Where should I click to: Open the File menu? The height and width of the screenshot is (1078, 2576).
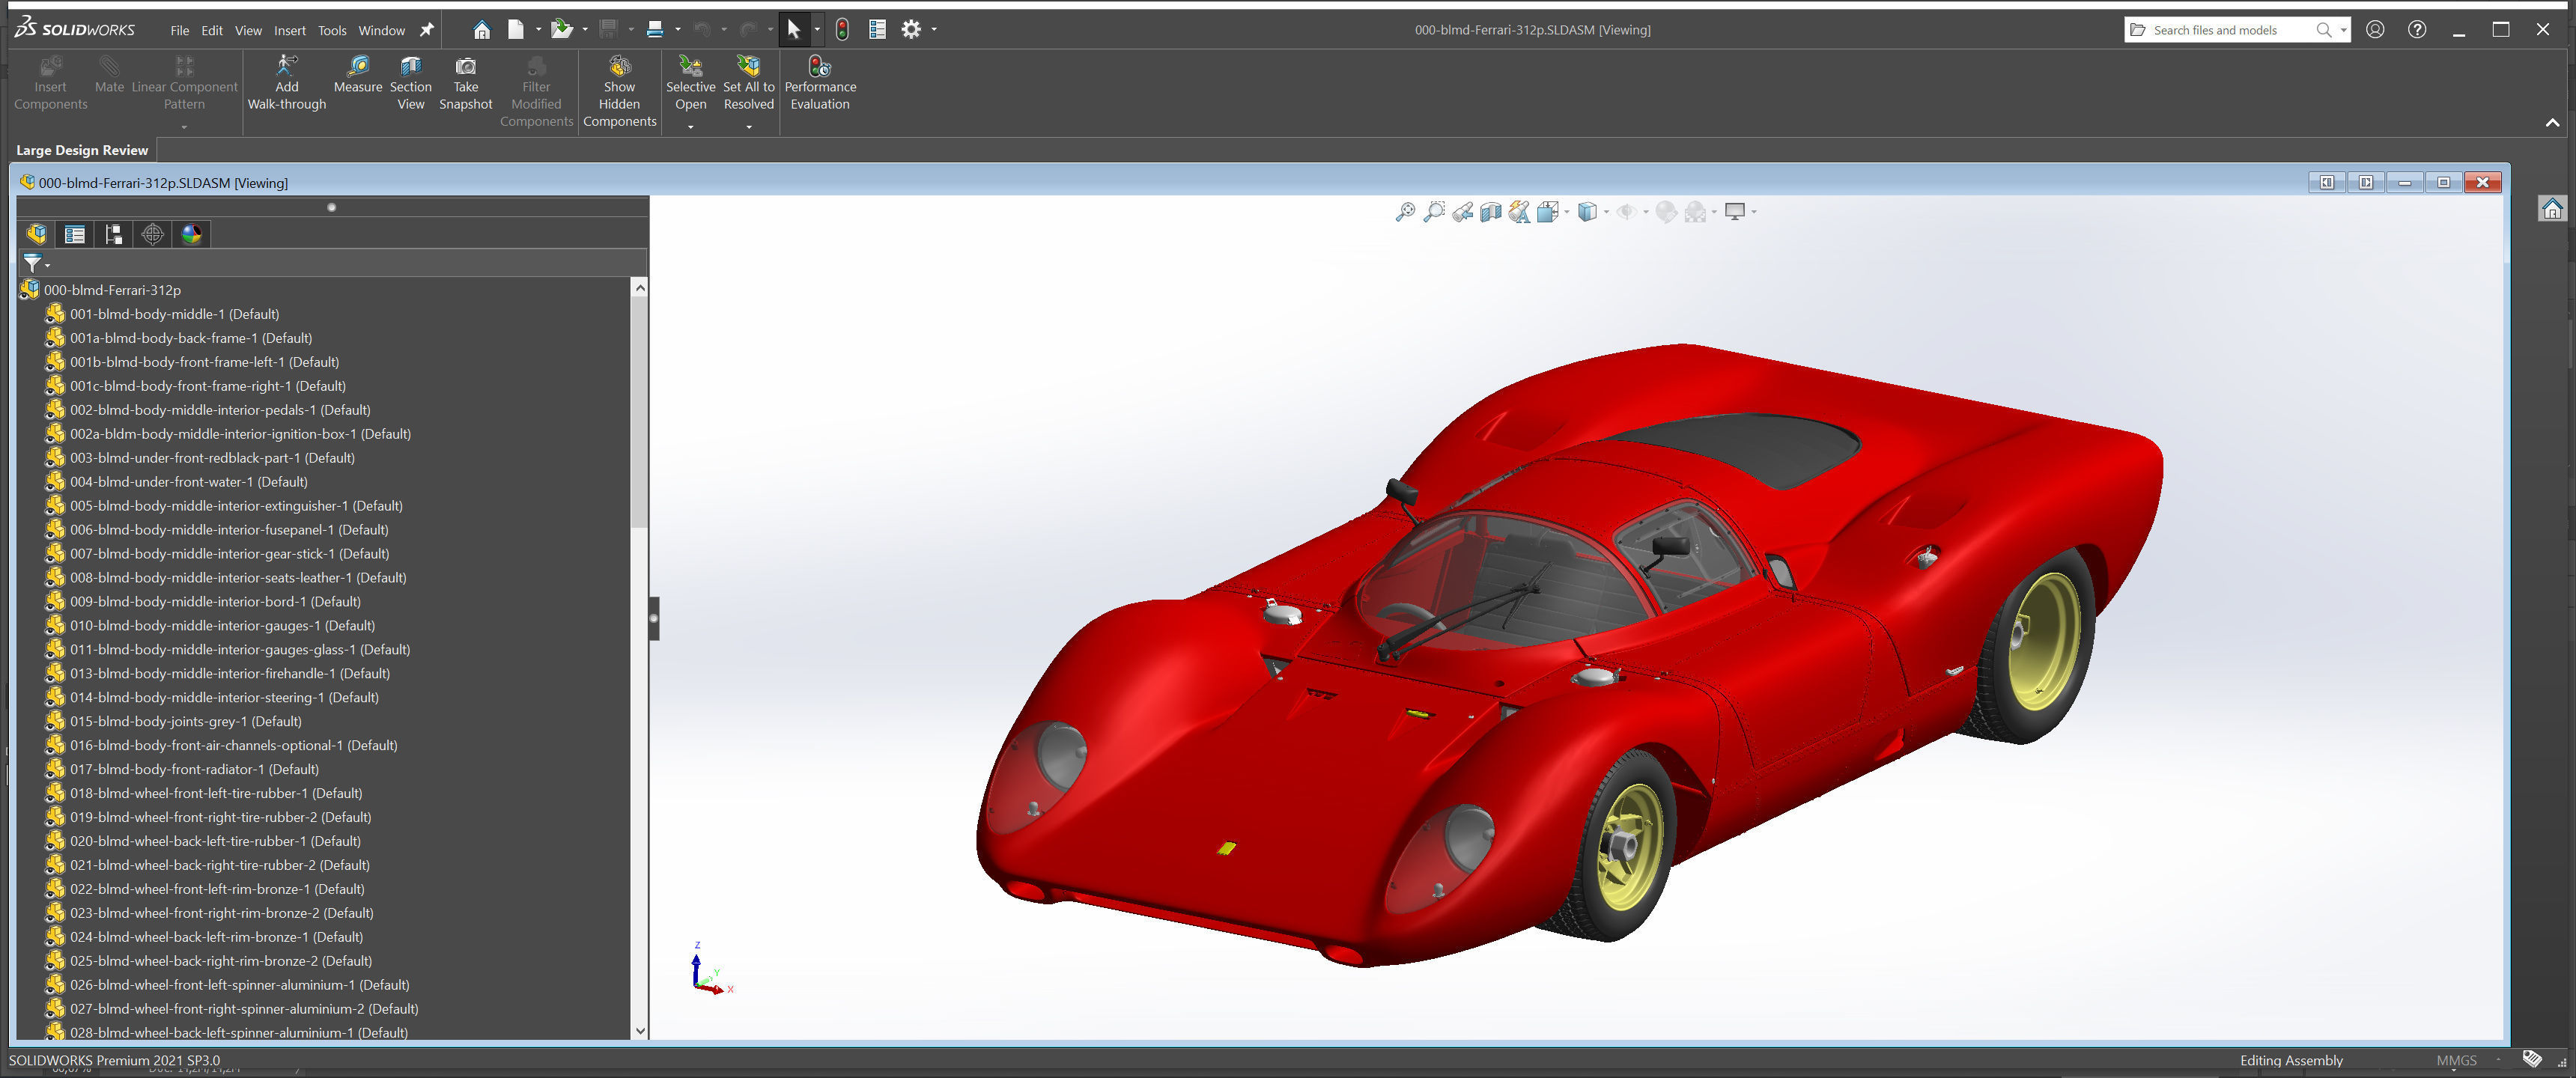[180, 30]
